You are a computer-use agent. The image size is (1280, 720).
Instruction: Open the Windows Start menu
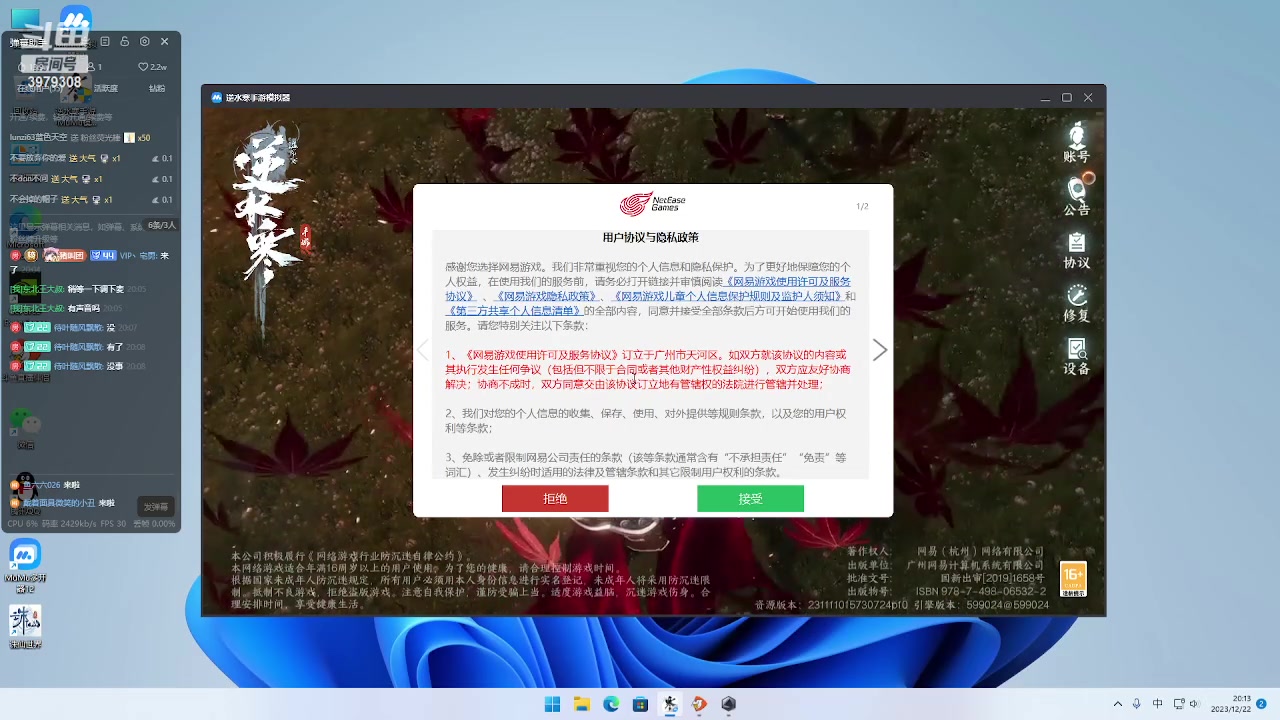pos(552,704)
